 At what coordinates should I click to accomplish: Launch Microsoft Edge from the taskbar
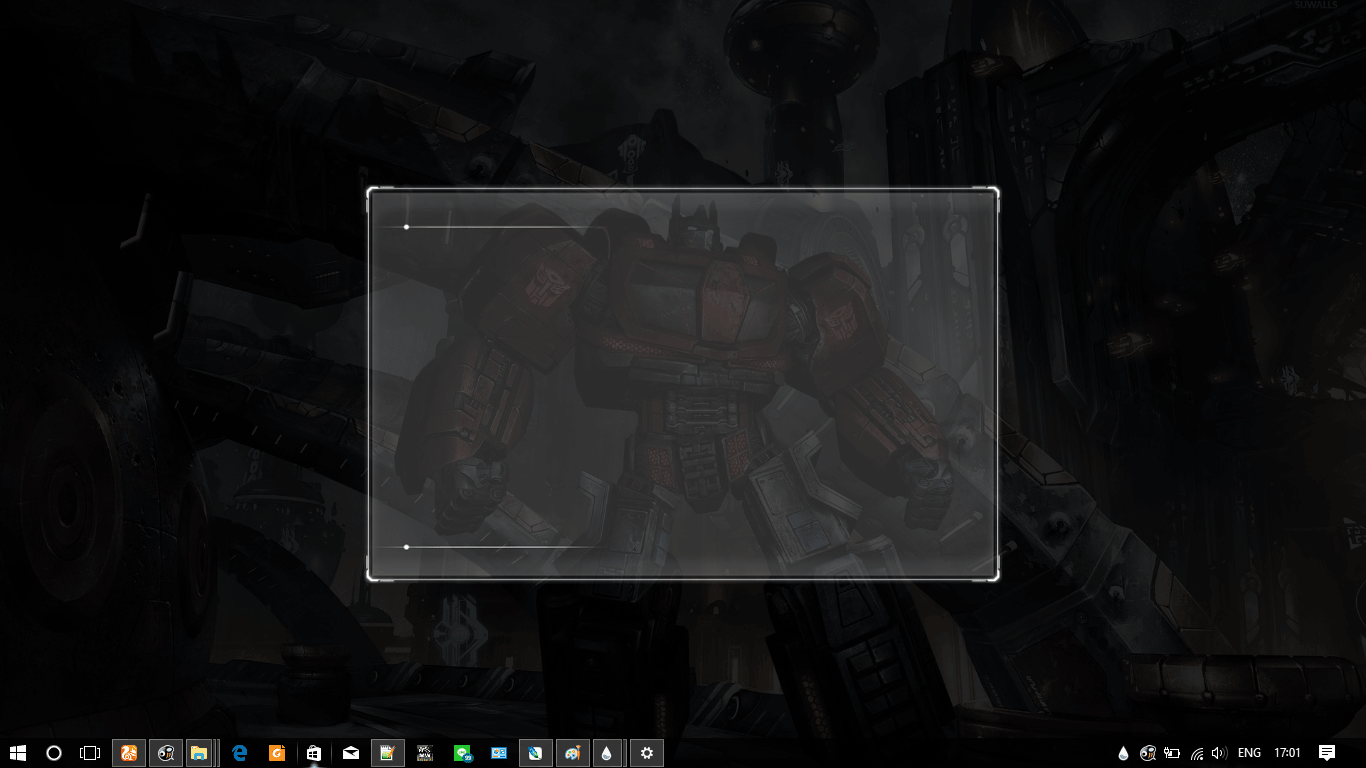pos(239,753)
